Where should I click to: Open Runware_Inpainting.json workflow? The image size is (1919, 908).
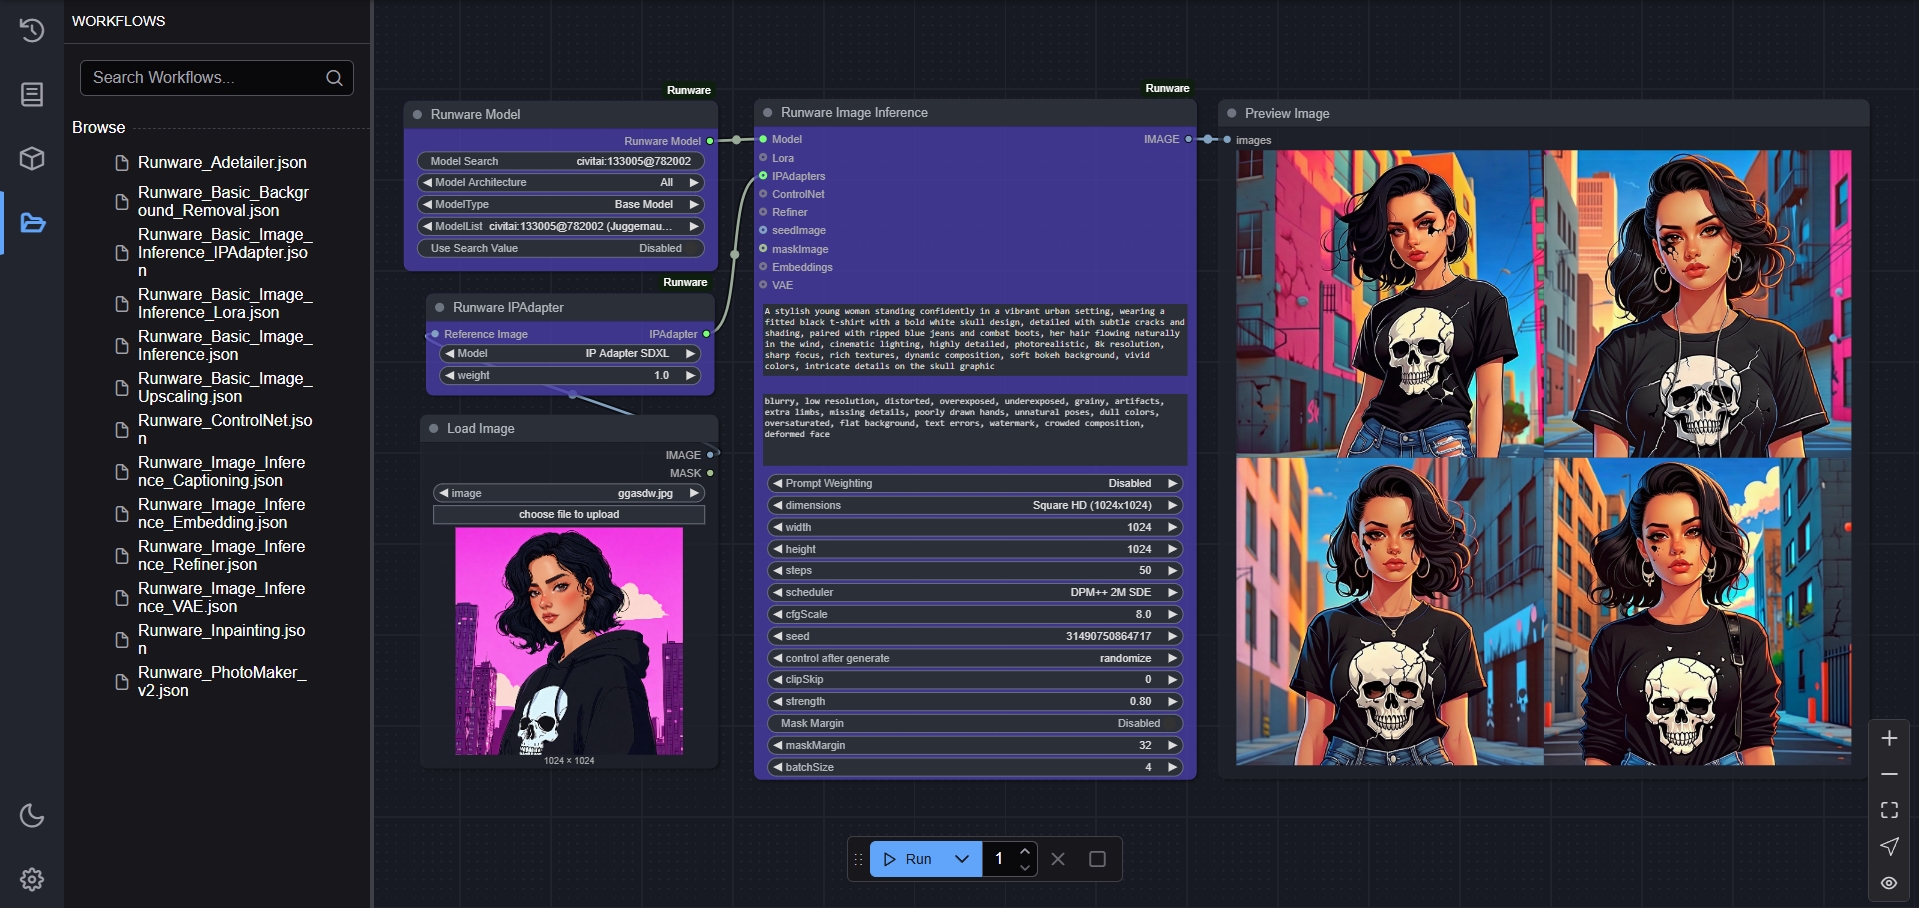tap(221, 639)
